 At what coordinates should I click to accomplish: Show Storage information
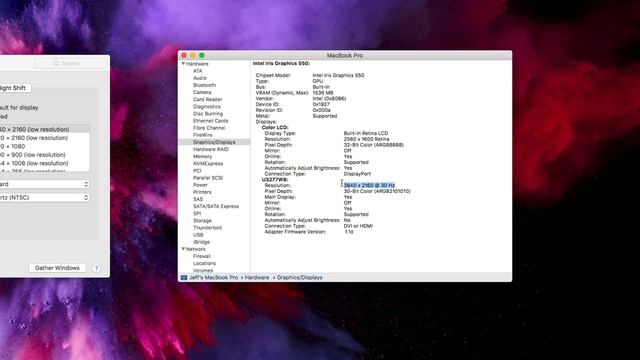point(202,220)
